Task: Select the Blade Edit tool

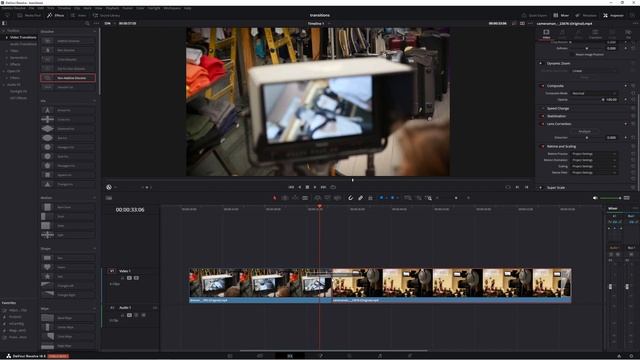Action: 305,198
